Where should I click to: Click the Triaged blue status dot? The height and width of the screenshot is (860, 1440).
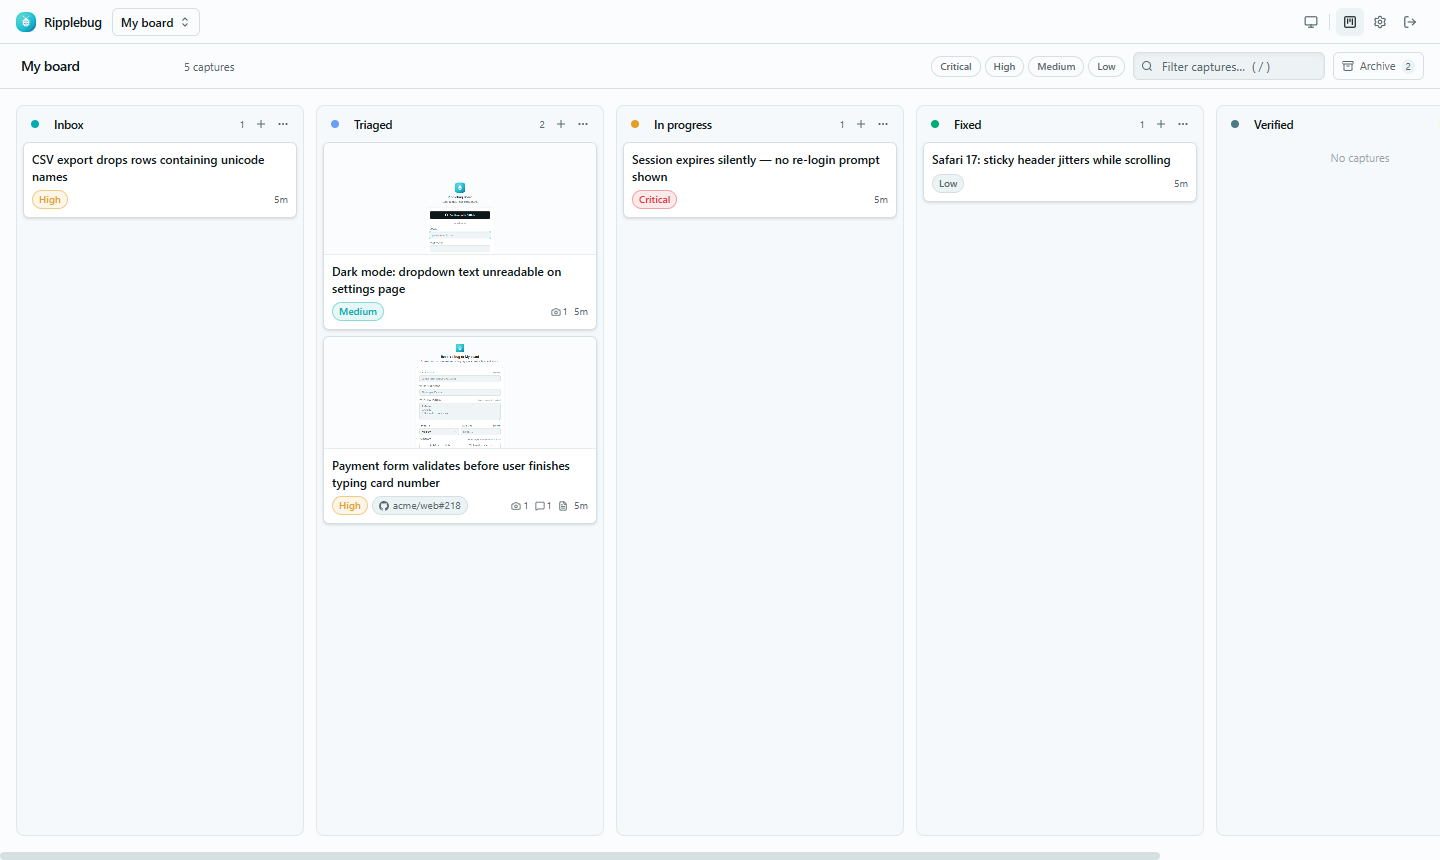[x=335, y=124]
